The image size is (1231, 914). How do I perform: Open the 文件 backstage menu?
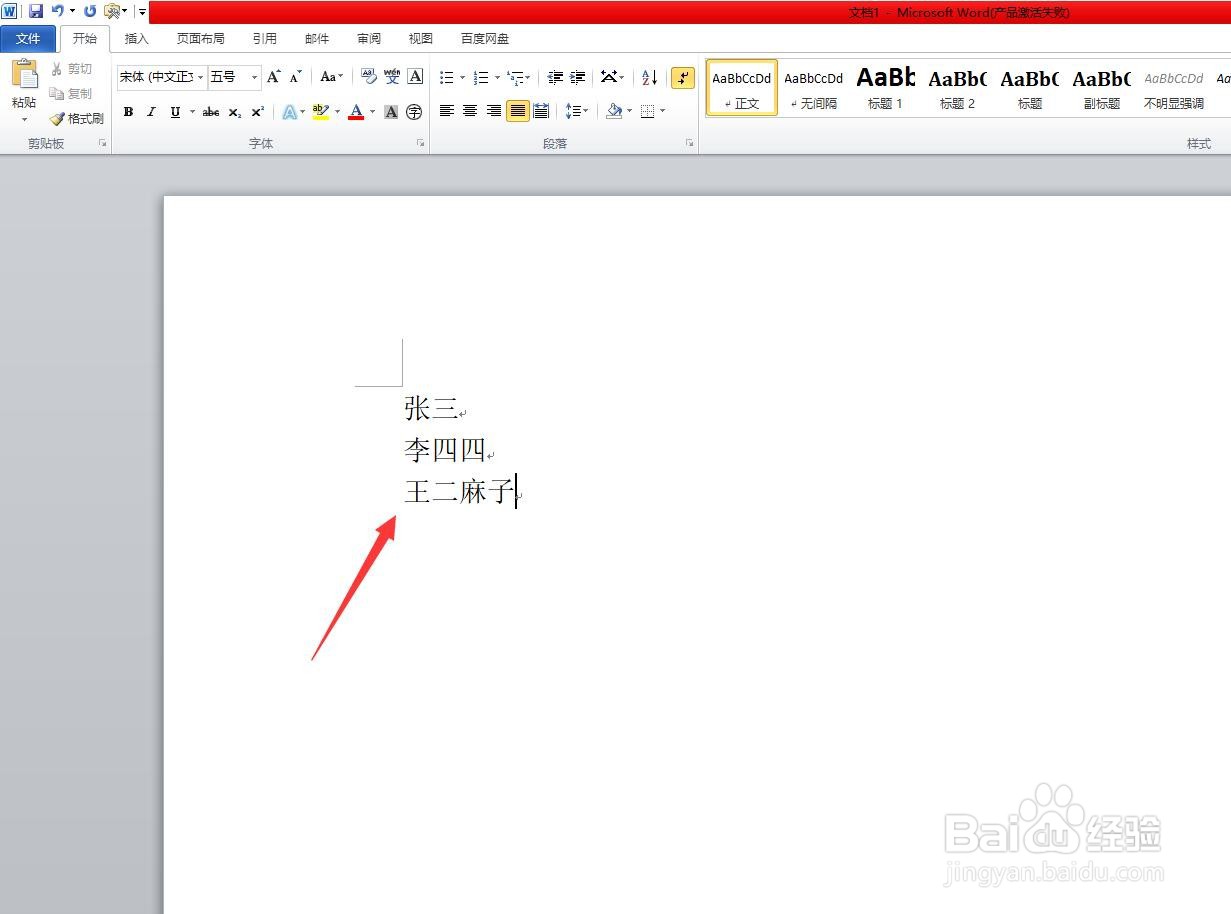pyautogui.click(x=29, y=38)
